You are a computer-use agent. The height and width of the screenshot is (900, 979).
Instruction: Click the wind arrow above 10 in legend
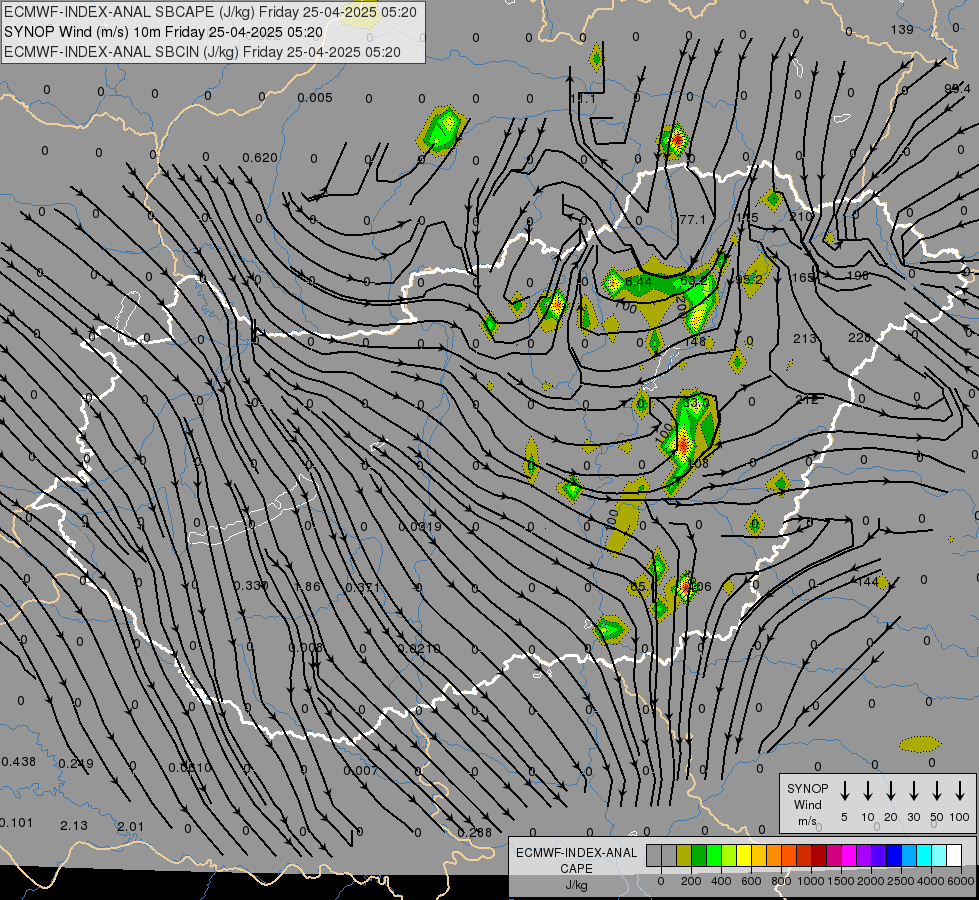(868, 791)
